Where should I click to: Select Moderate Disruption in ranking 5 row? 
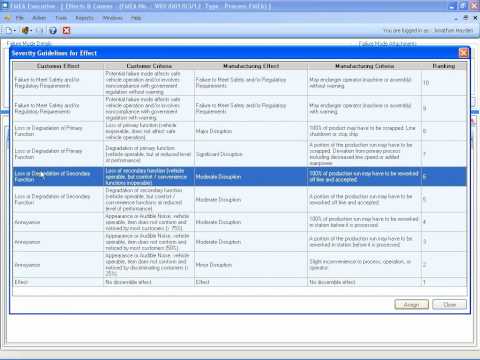coord(251,200)
